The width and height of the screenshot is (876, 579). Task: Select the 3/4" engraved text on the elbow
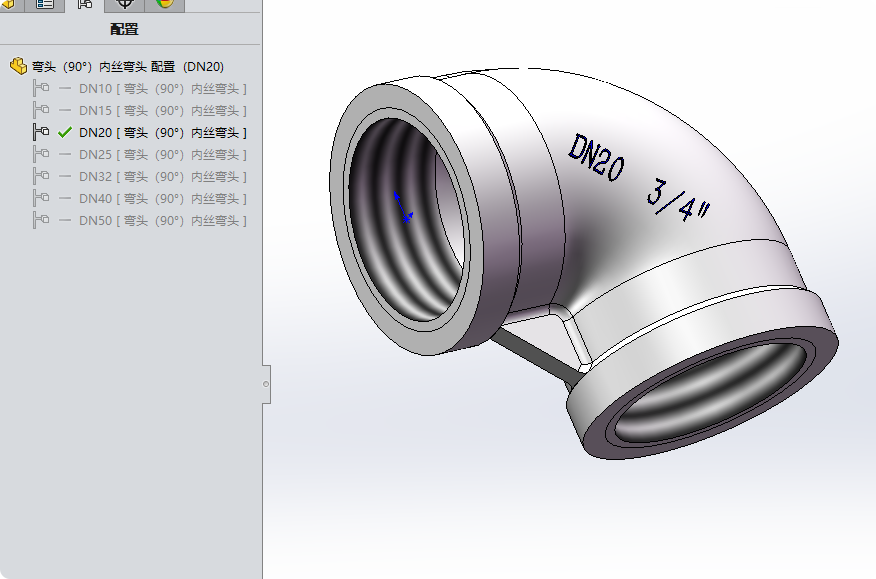[x=678, y=200]
